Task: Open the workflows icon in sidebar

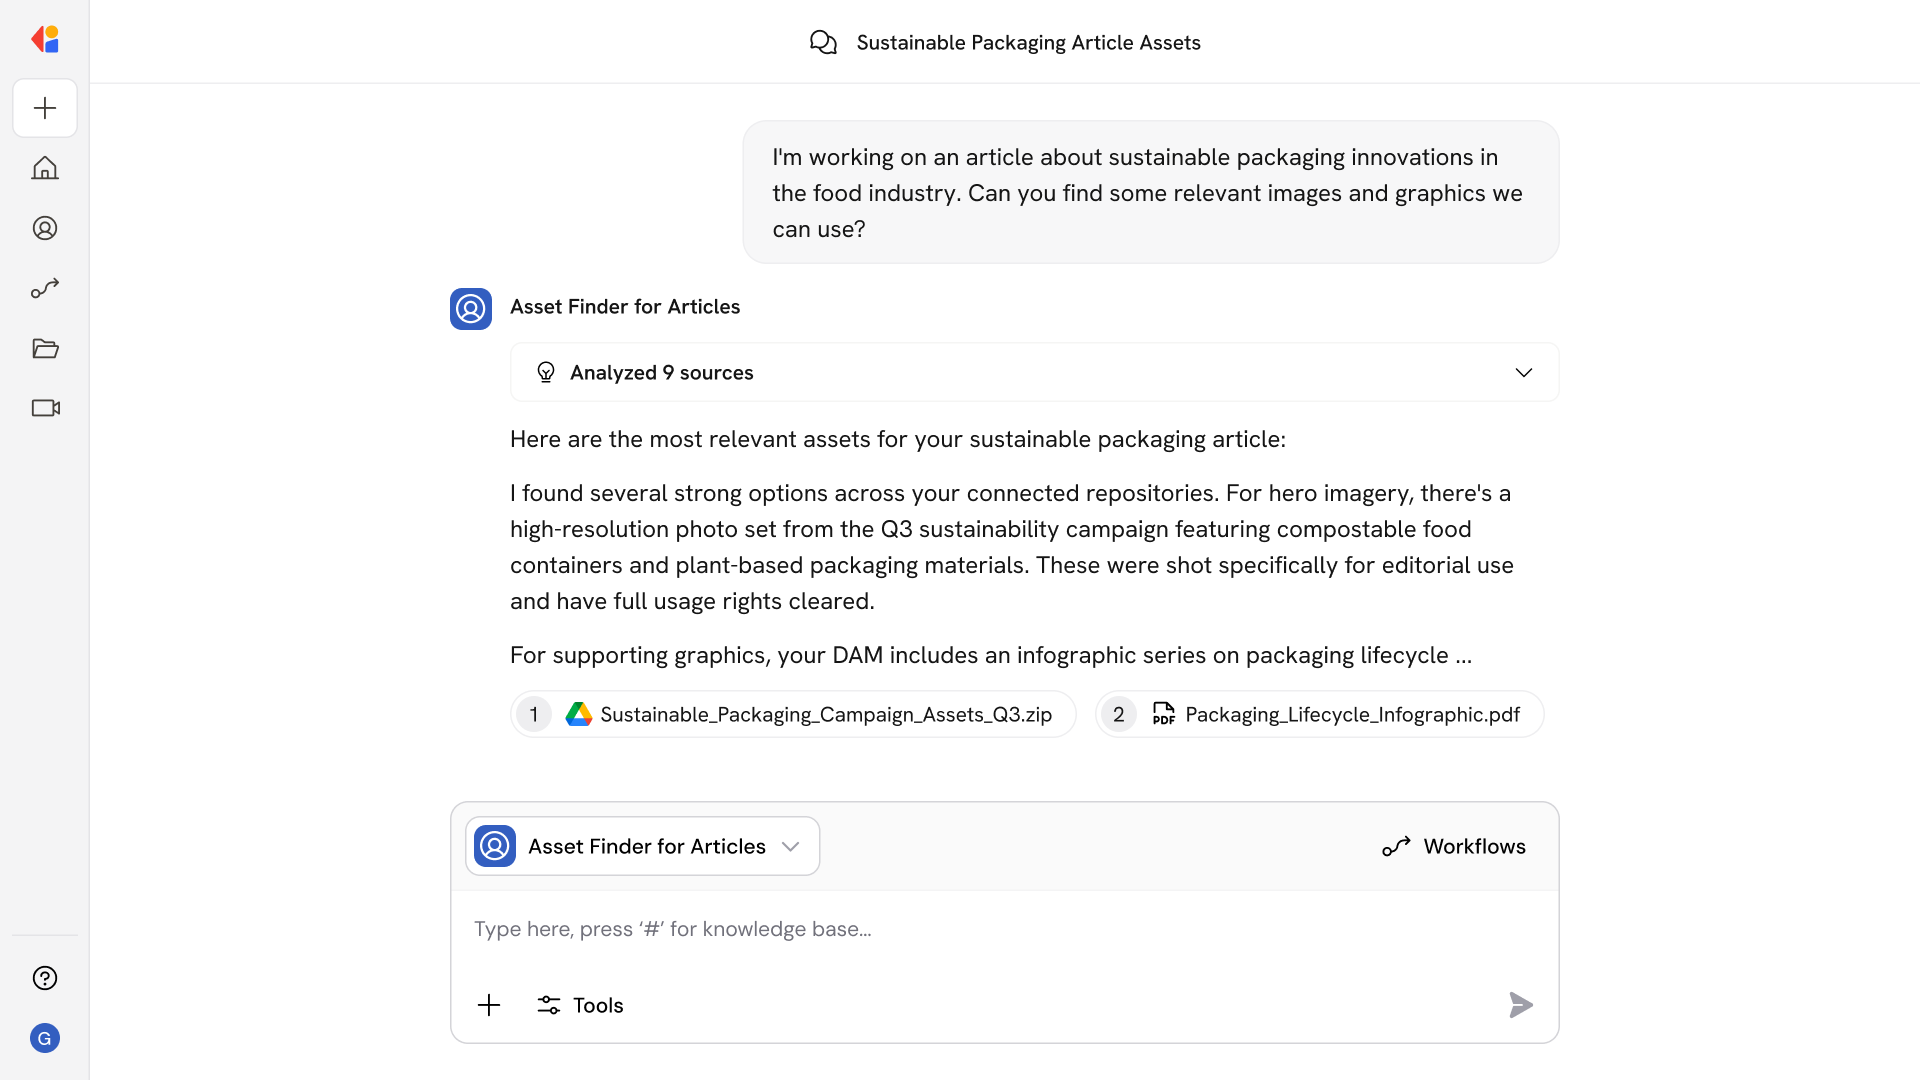Action: click(x=45, y=288)
